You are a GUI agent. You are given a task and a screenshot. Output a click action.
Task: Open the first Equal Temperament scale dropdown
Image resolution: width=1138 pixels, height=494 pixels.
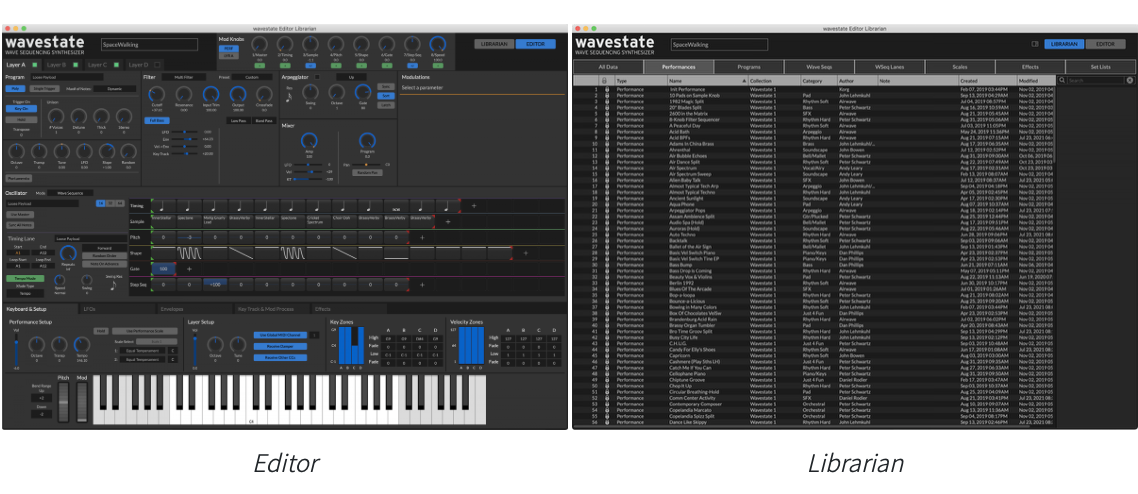tap(142, 350)
